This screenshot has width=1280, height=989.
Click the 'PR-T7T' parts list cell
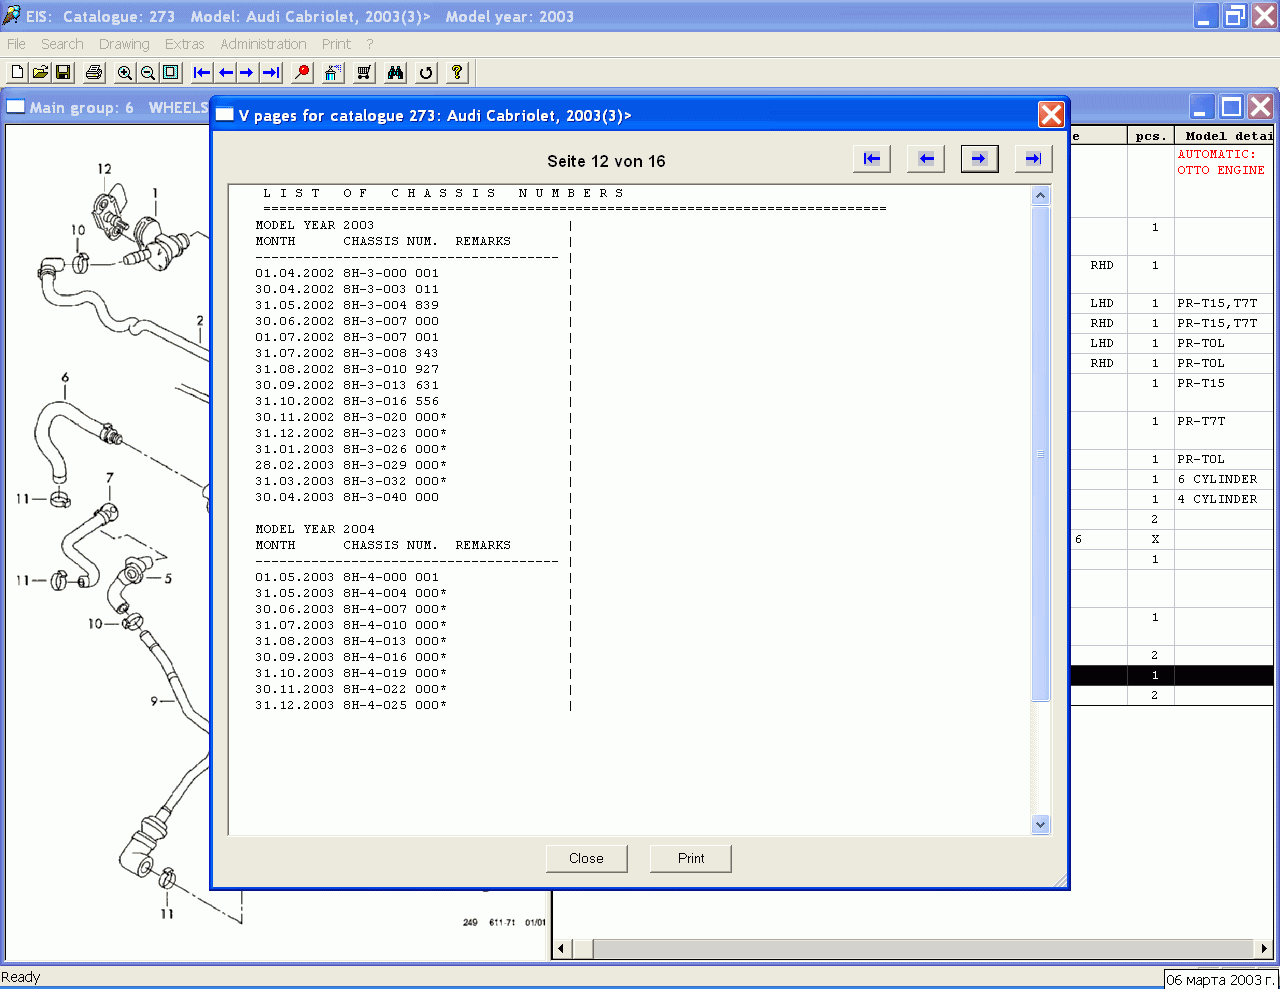pyautogui.click(x=1224, y=429)
